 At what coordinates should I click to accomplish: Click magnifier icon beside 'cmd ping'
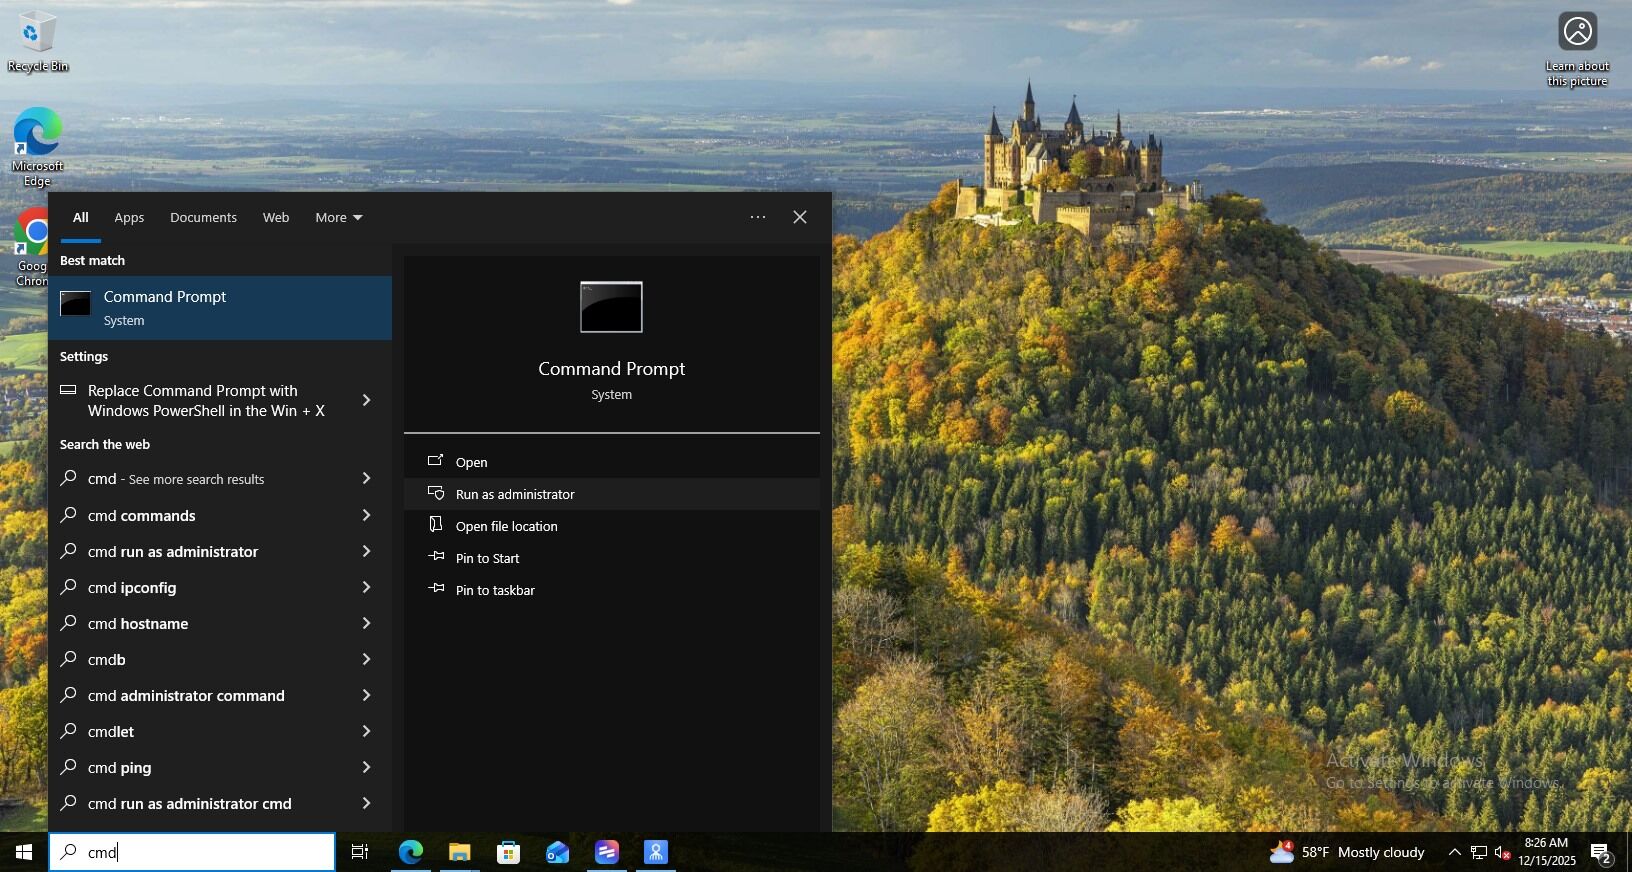pos(68,767)
